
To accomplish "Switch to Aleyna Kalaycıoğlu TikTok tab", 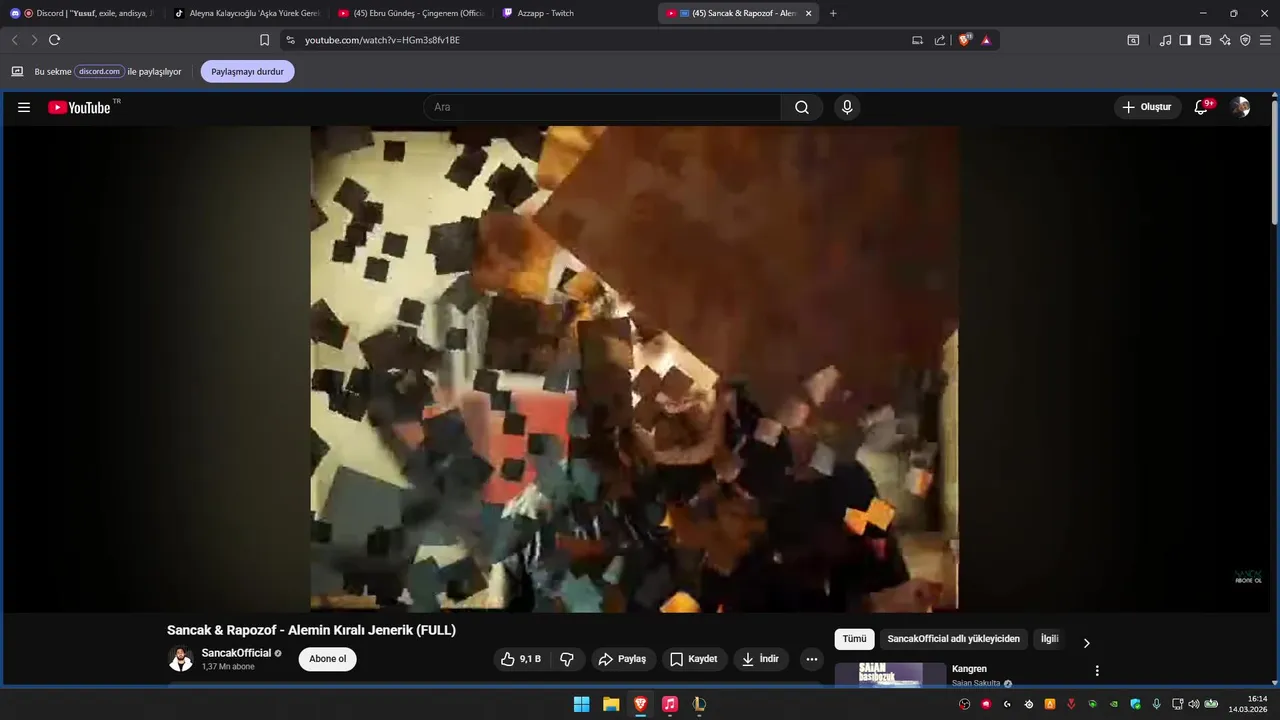I will [x=247, y=13].
